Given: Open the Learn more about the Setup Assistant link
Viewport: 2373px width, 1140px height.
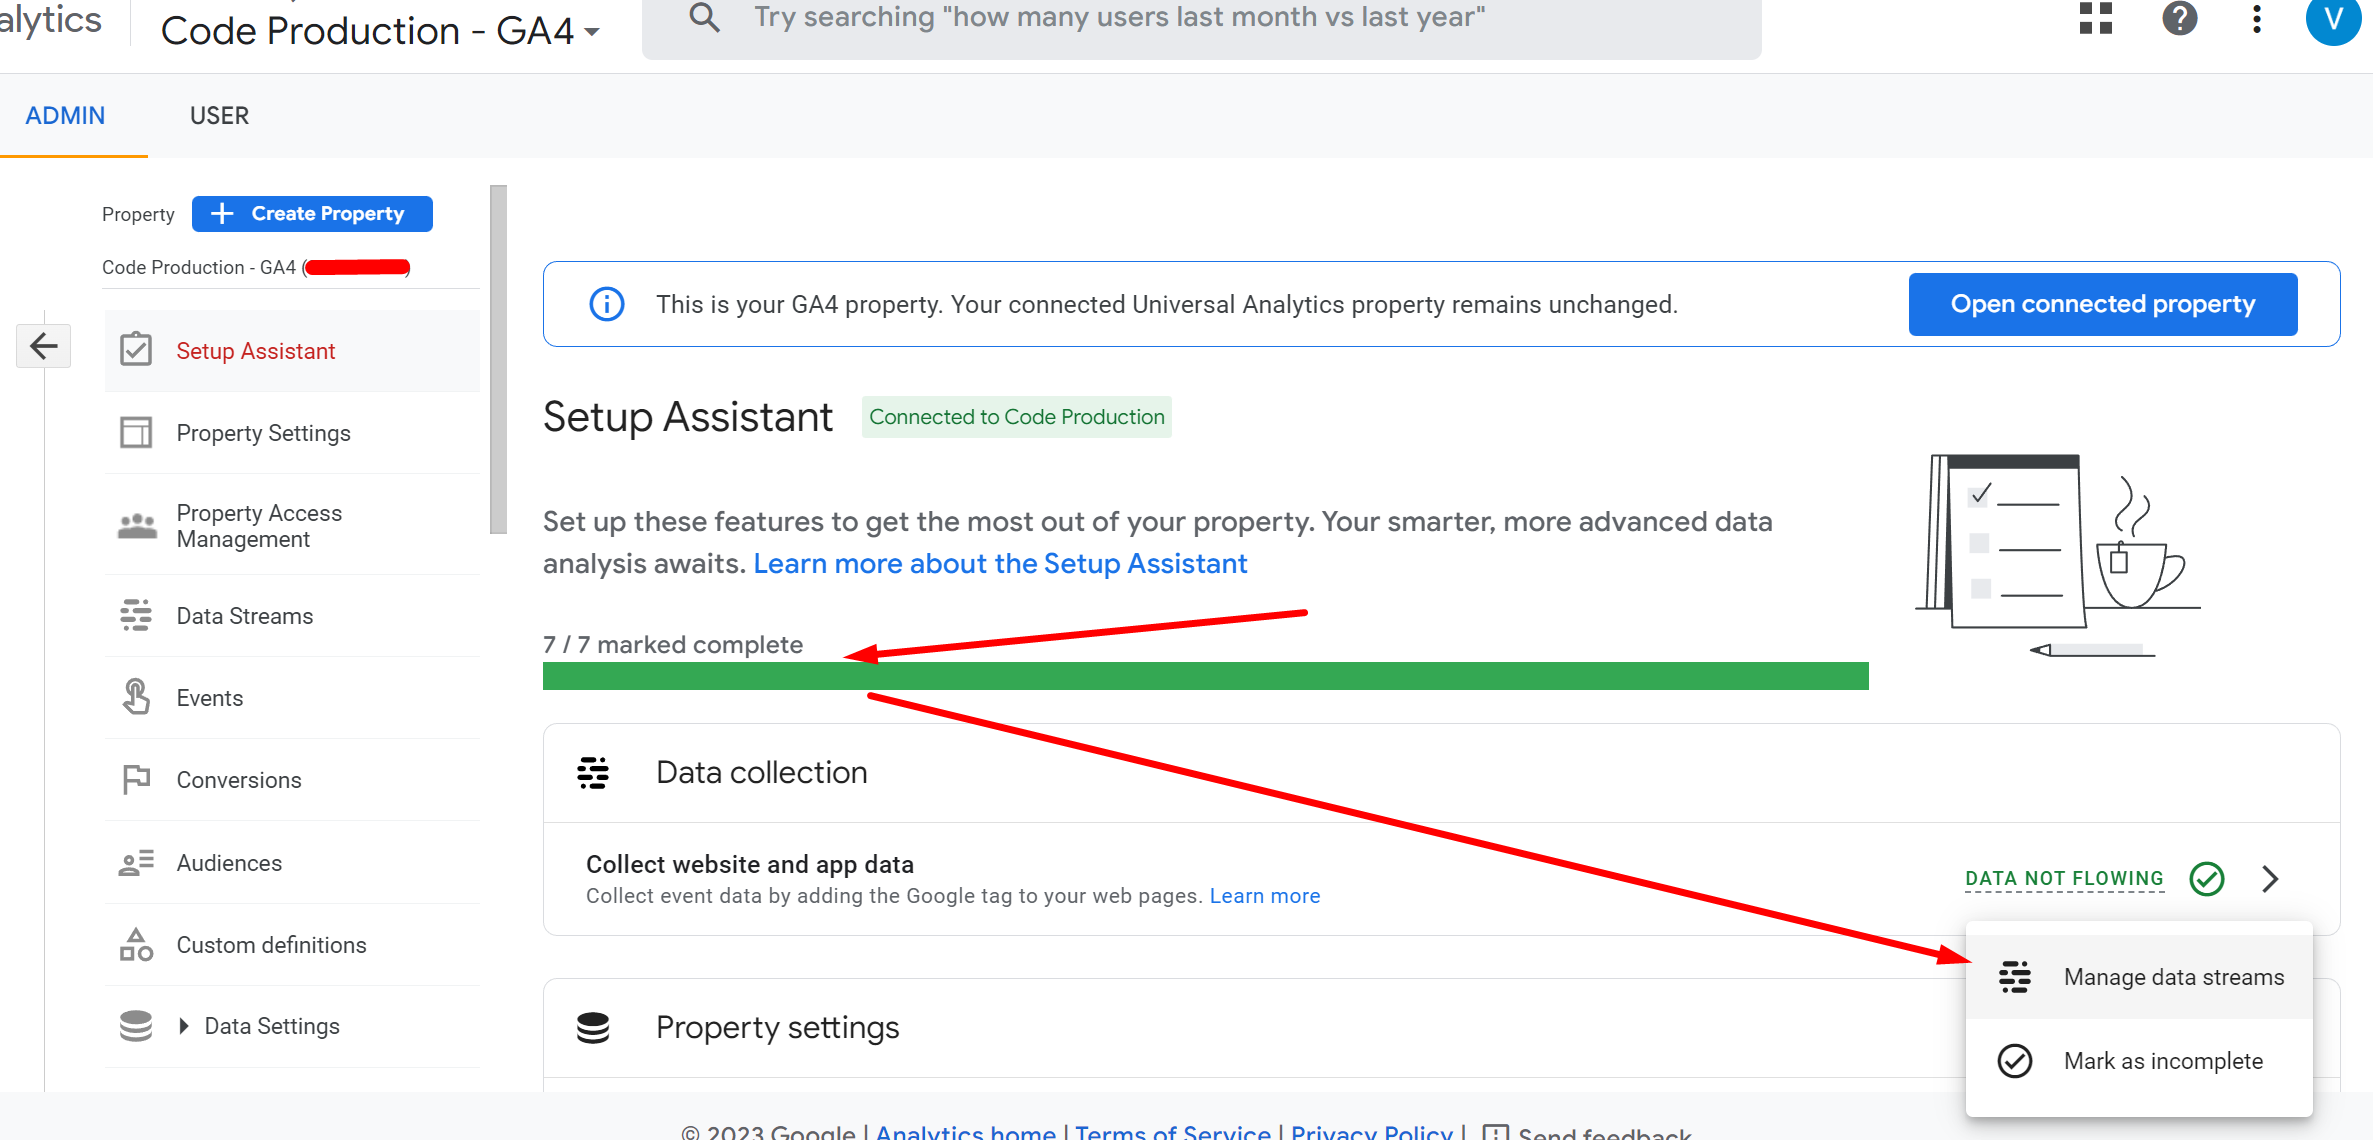Looking at the screenshot, I should pyautogui.click(x=1000, y=564).
